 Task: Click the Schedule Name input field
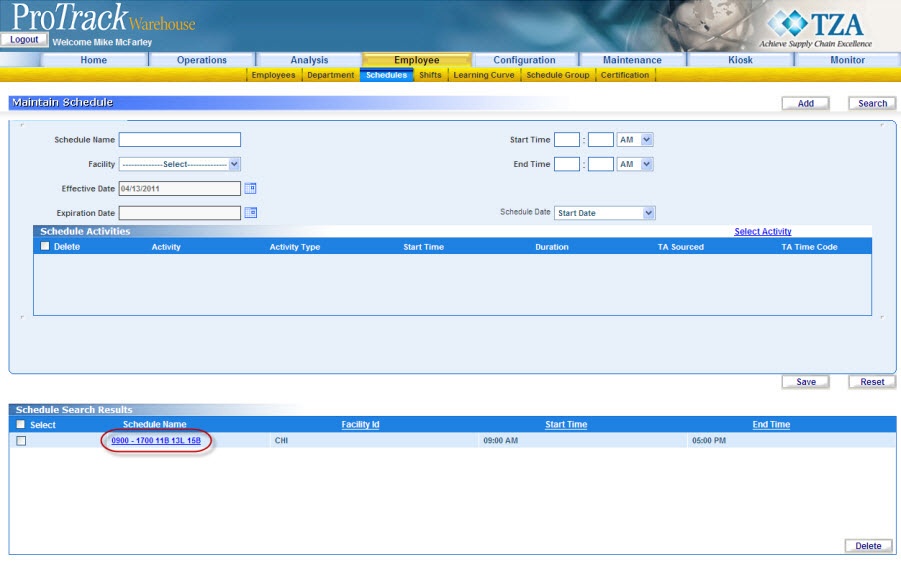tap(179, 140)
